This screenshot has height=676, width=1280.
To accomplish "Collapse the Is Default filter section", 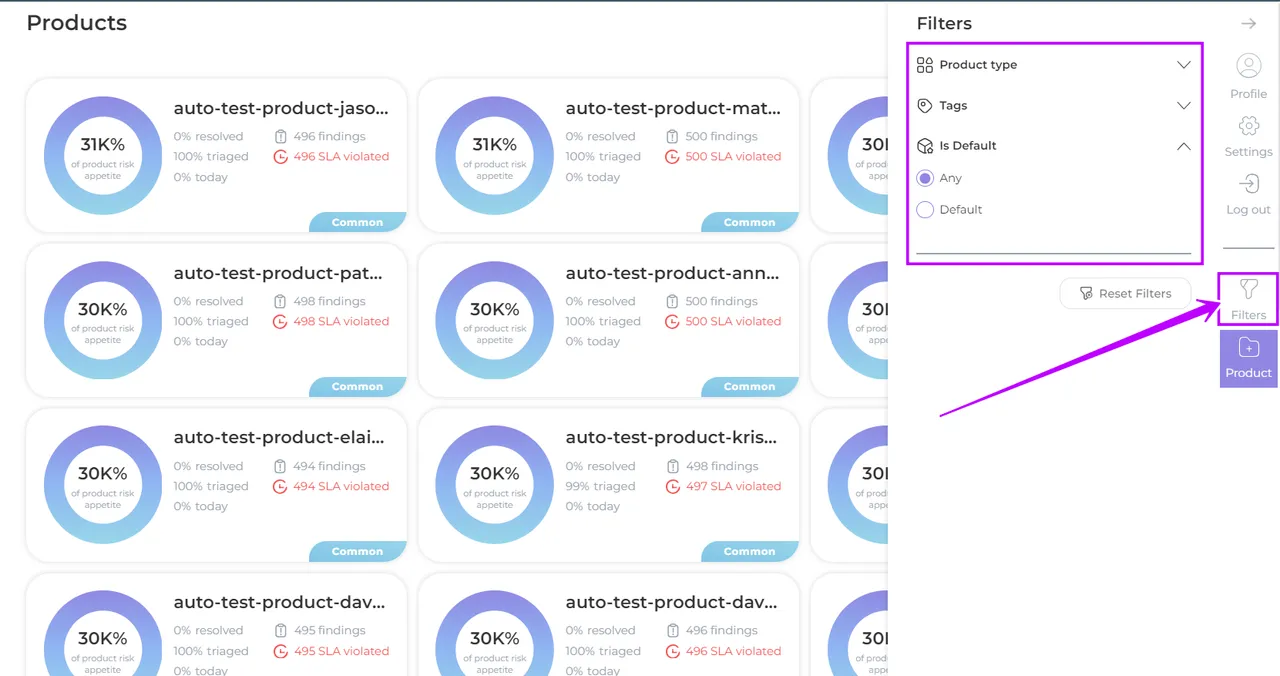I will click(1184, 146).
